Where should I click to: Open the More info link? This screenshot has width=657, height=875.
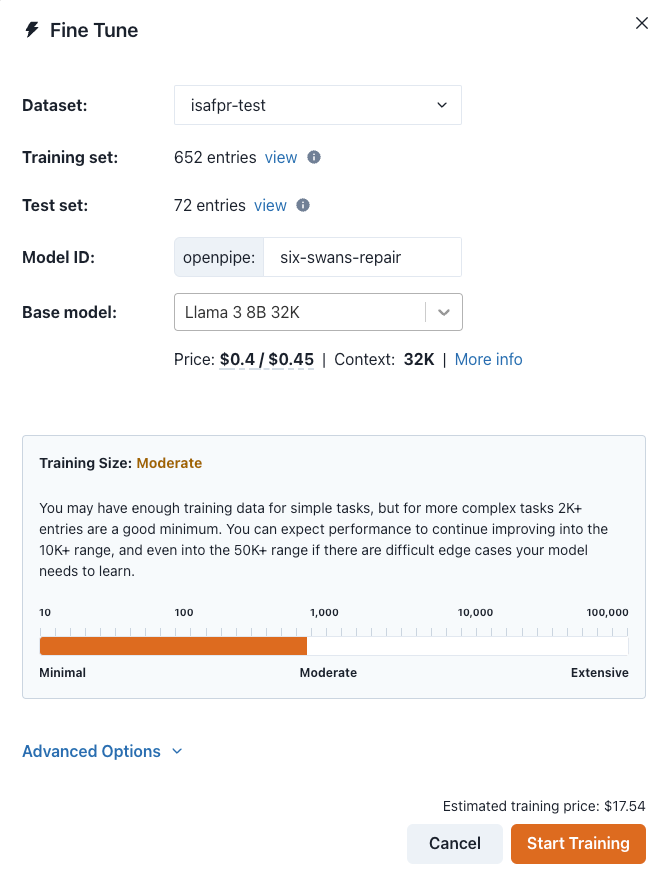point(488,359)
